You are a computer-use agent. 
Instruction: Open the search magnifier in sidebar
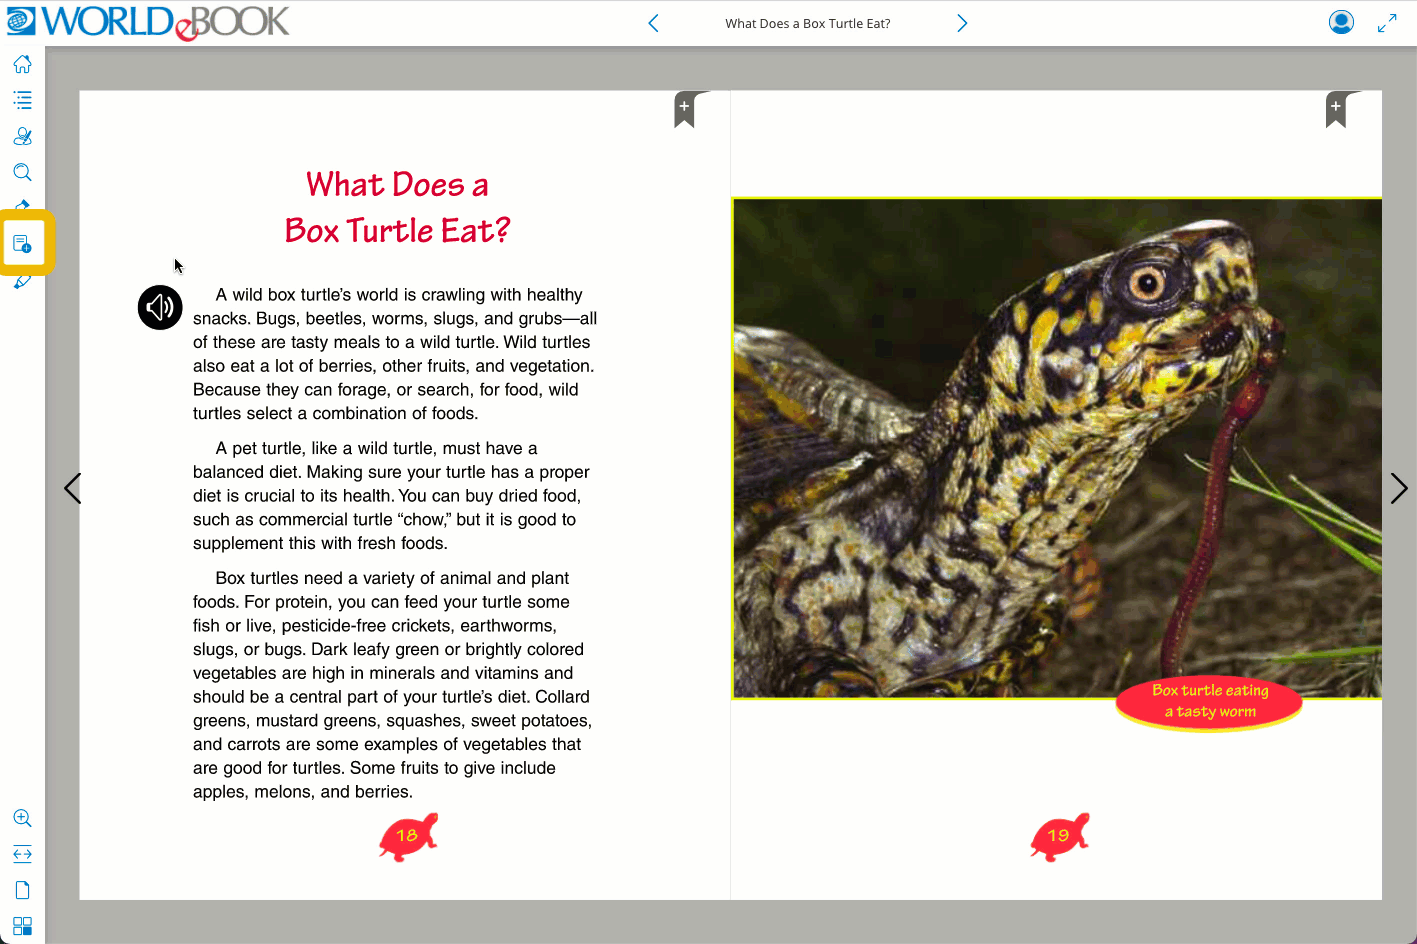(x=22, y=172)
